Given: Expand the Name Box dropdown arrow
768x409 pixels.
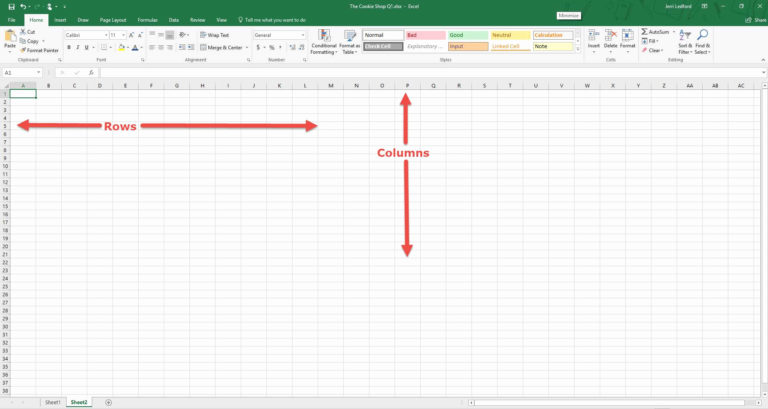Looking at the screenshot, I should coord(38,72).
